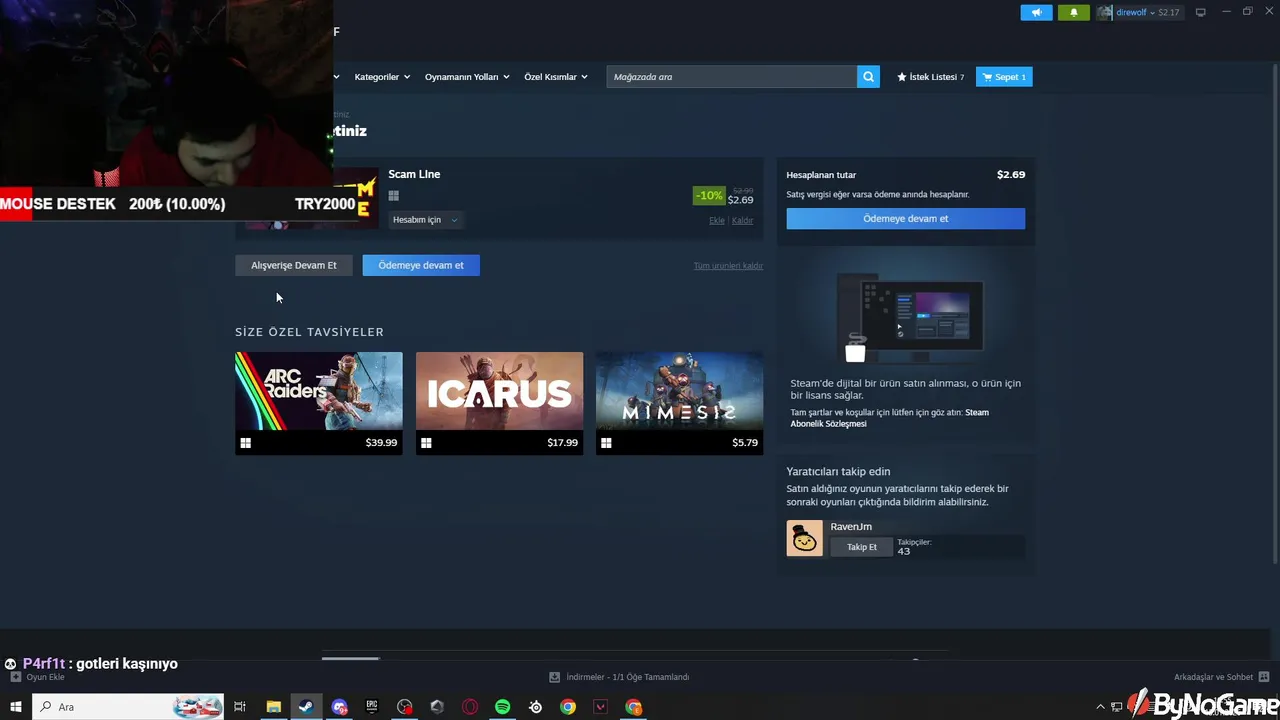Click the taskbar Ara search box
Image resolution: width=1280 pixels, height=720 pixels.
[127, 707]
